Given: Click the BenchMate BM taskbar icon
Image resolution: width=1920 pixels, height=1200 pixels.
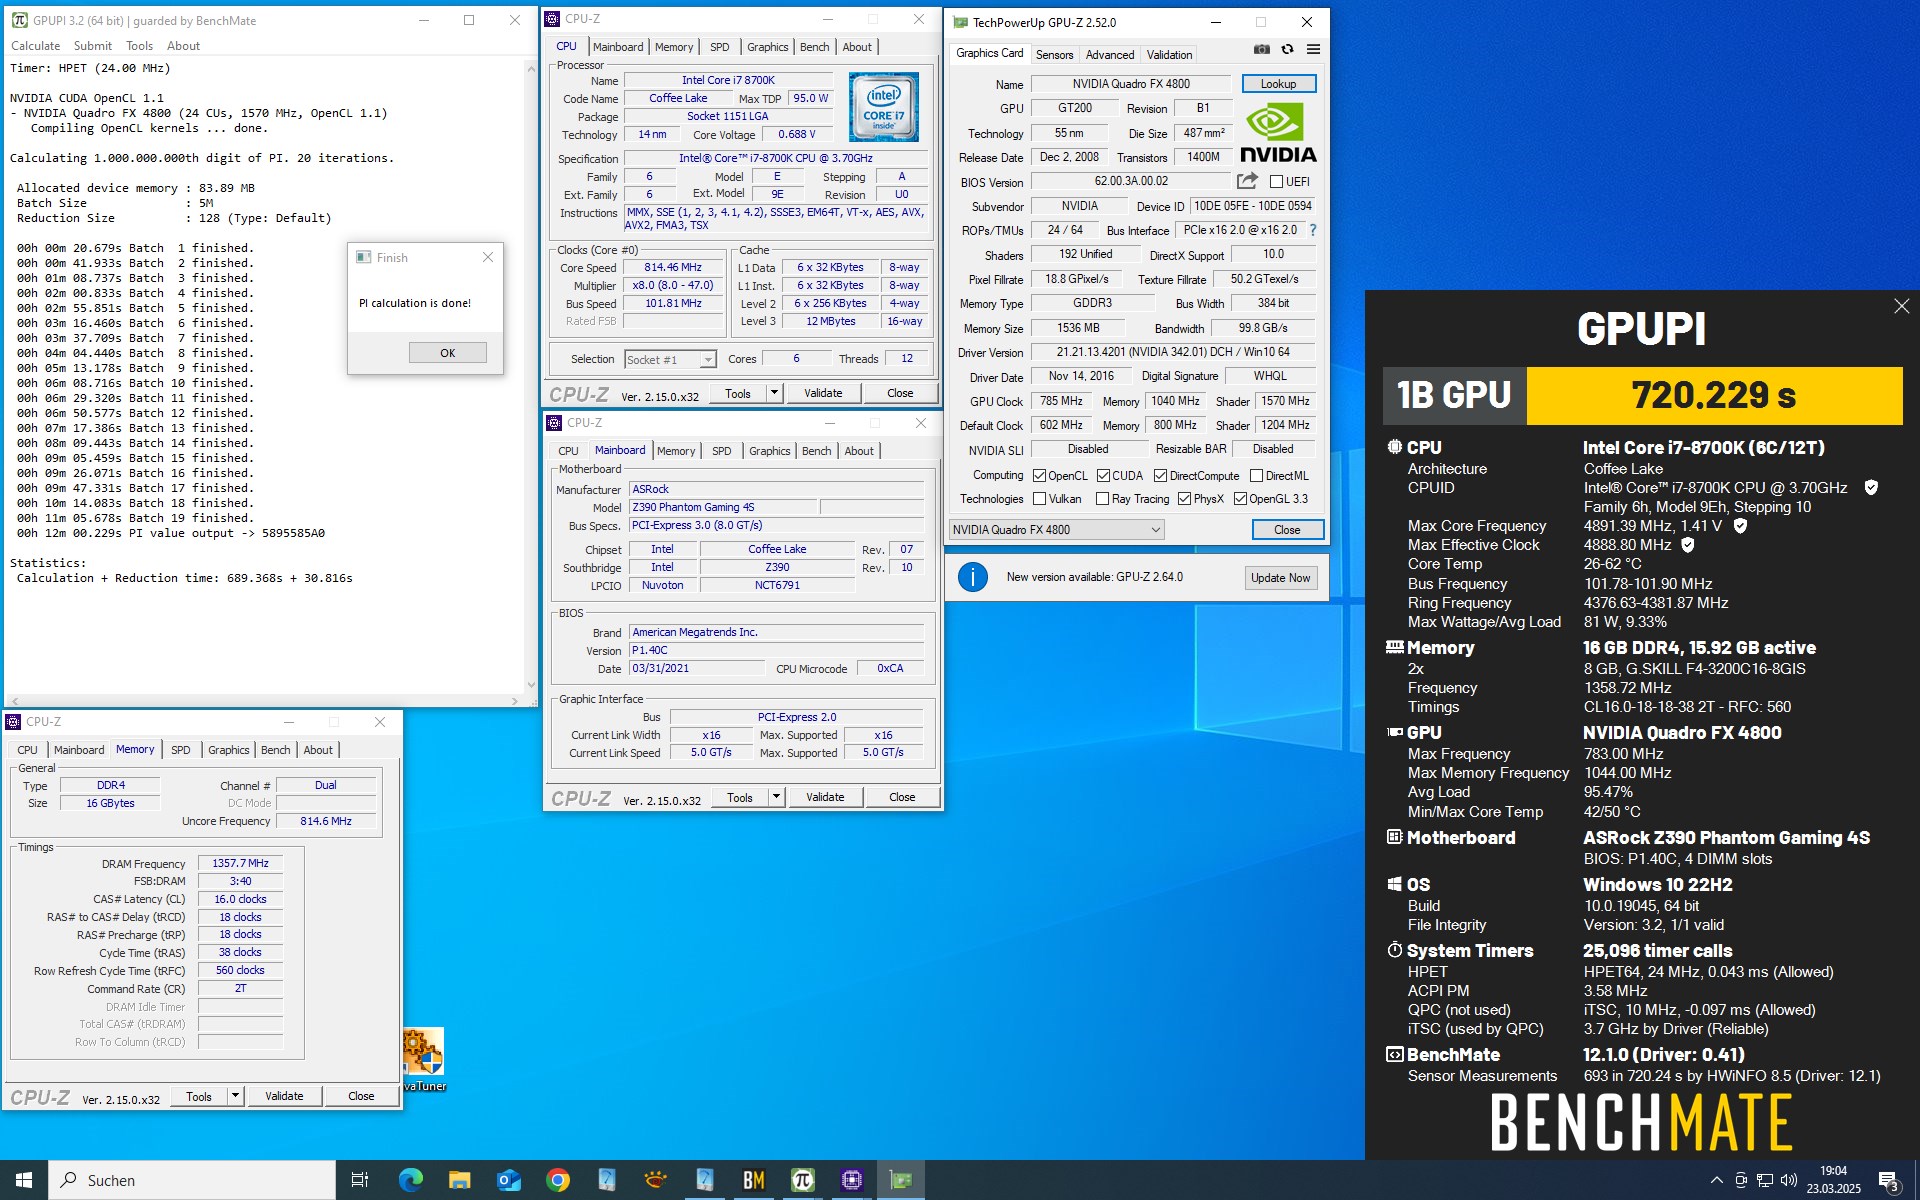Looking at the screenshot, I should point(754,1180).
